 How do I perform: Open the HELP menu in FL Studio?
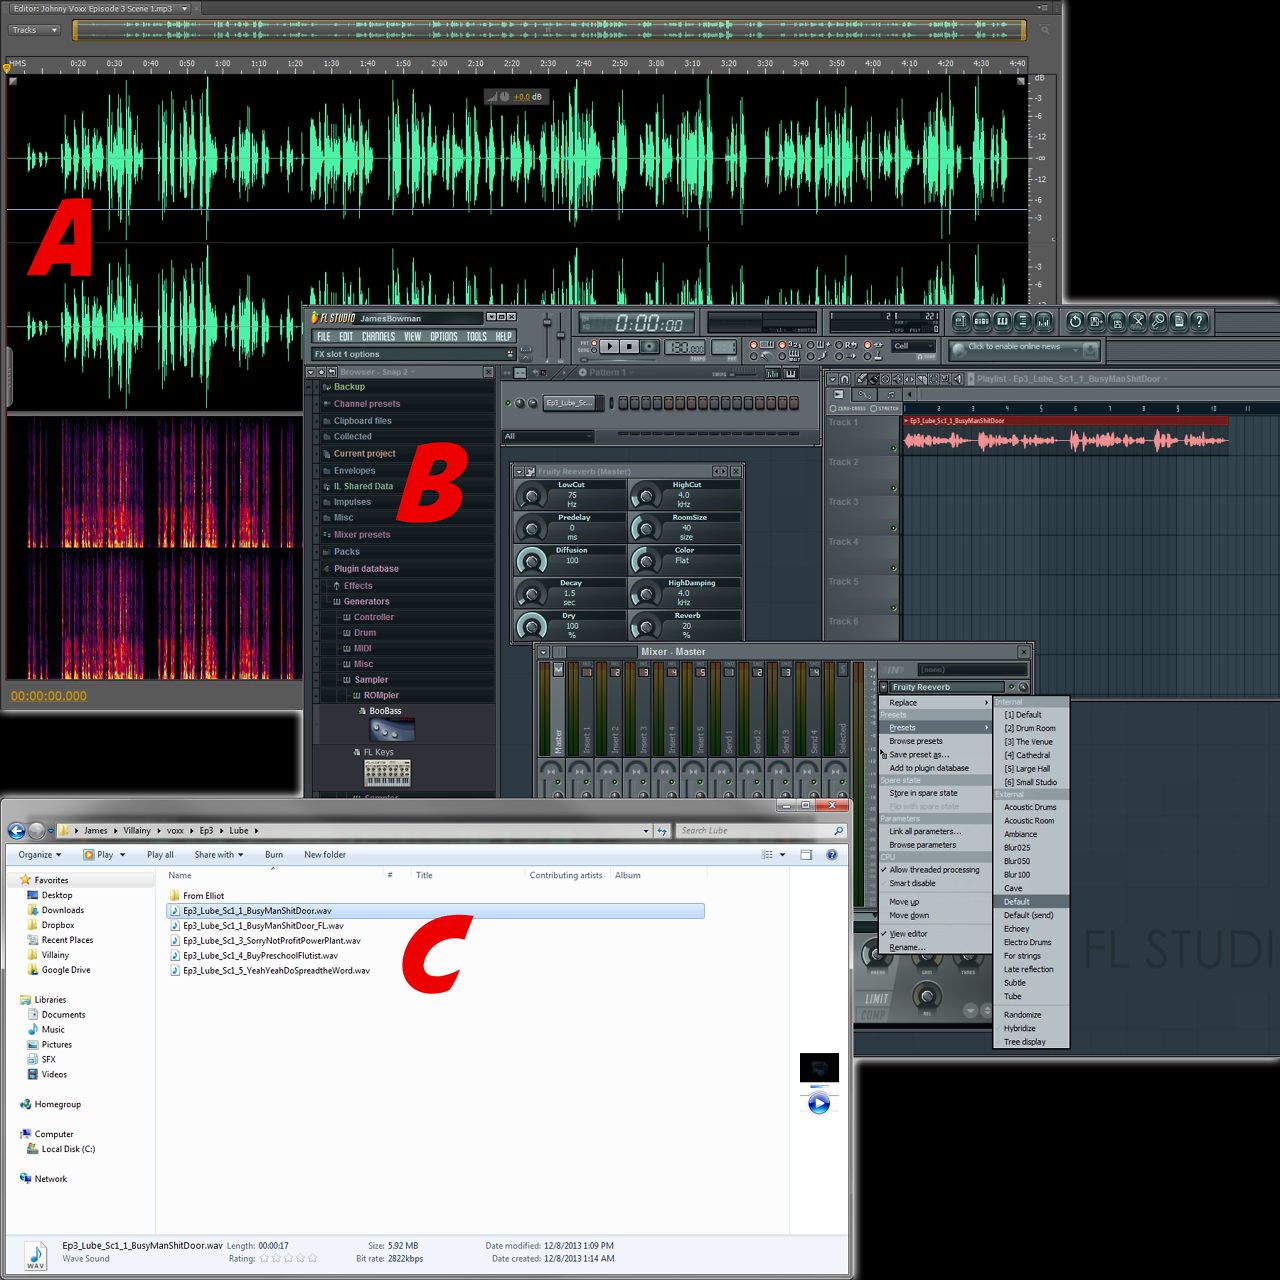[504, 337]
